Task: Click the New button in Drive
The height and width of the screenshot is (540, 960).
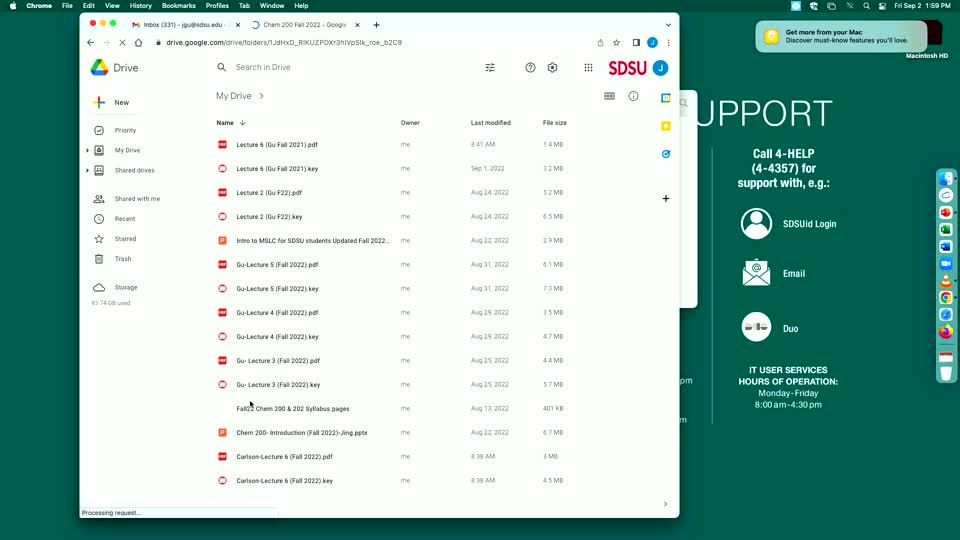Action: [x=112, y=103]
